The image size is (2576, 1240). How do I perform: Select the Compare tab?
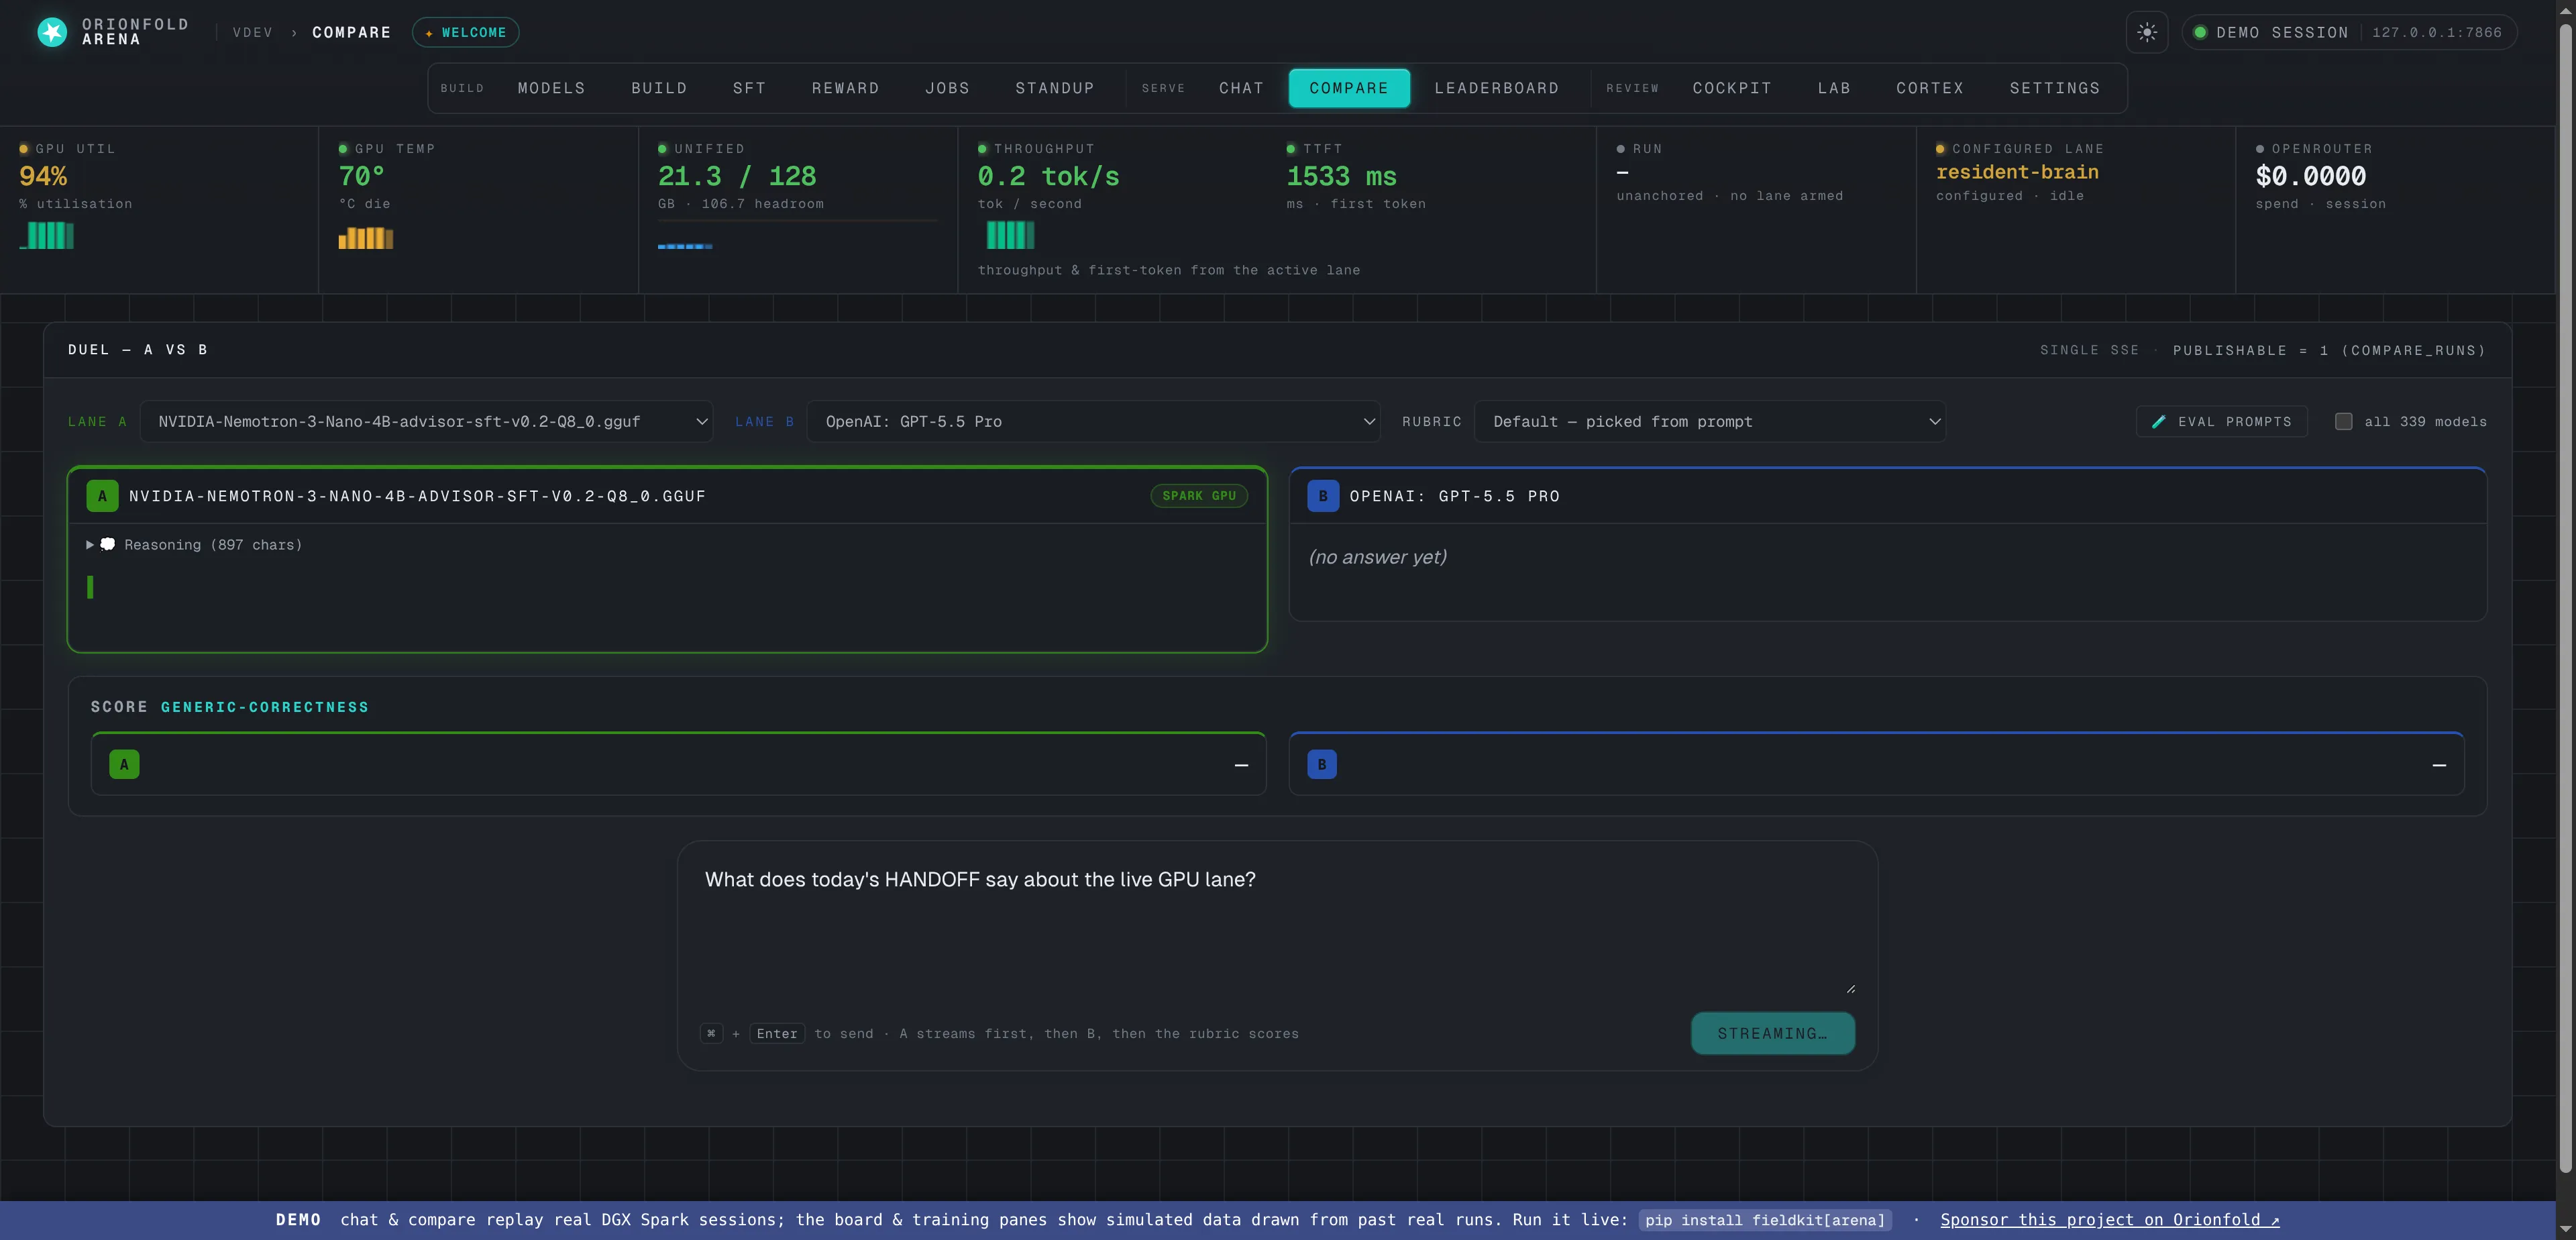tap(1349, 88)
